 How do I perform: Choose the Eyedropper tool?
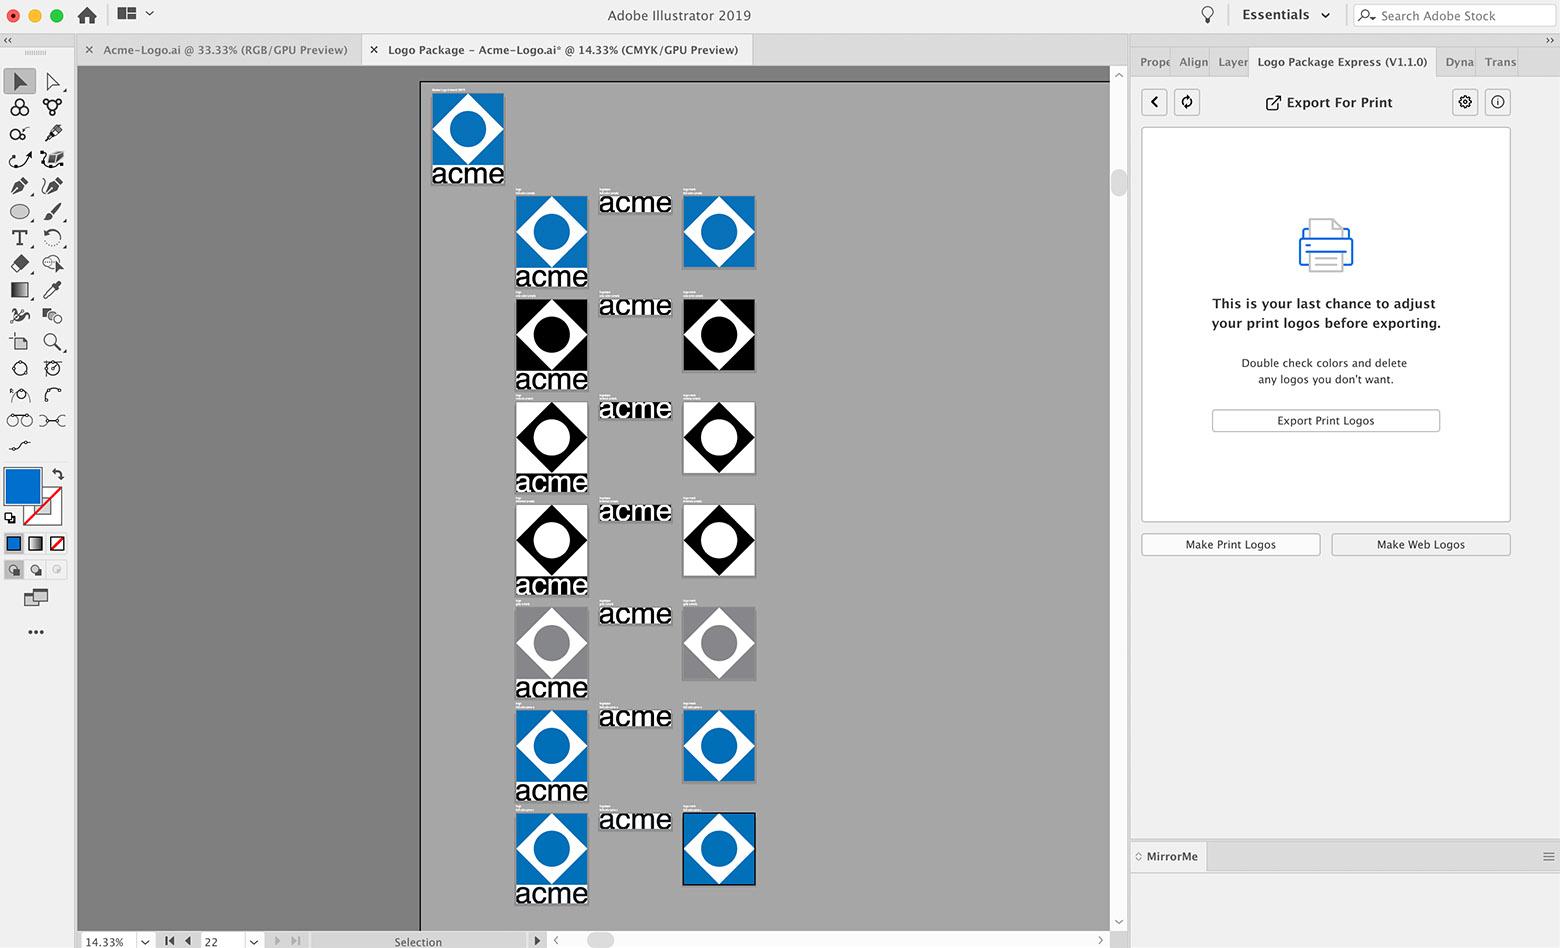pos(53,290)
